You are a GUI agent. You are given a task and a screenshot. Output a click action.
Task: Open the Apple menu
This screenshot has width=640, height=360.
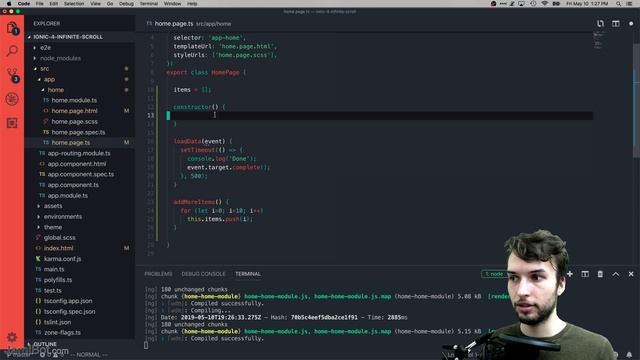(9, 4)
